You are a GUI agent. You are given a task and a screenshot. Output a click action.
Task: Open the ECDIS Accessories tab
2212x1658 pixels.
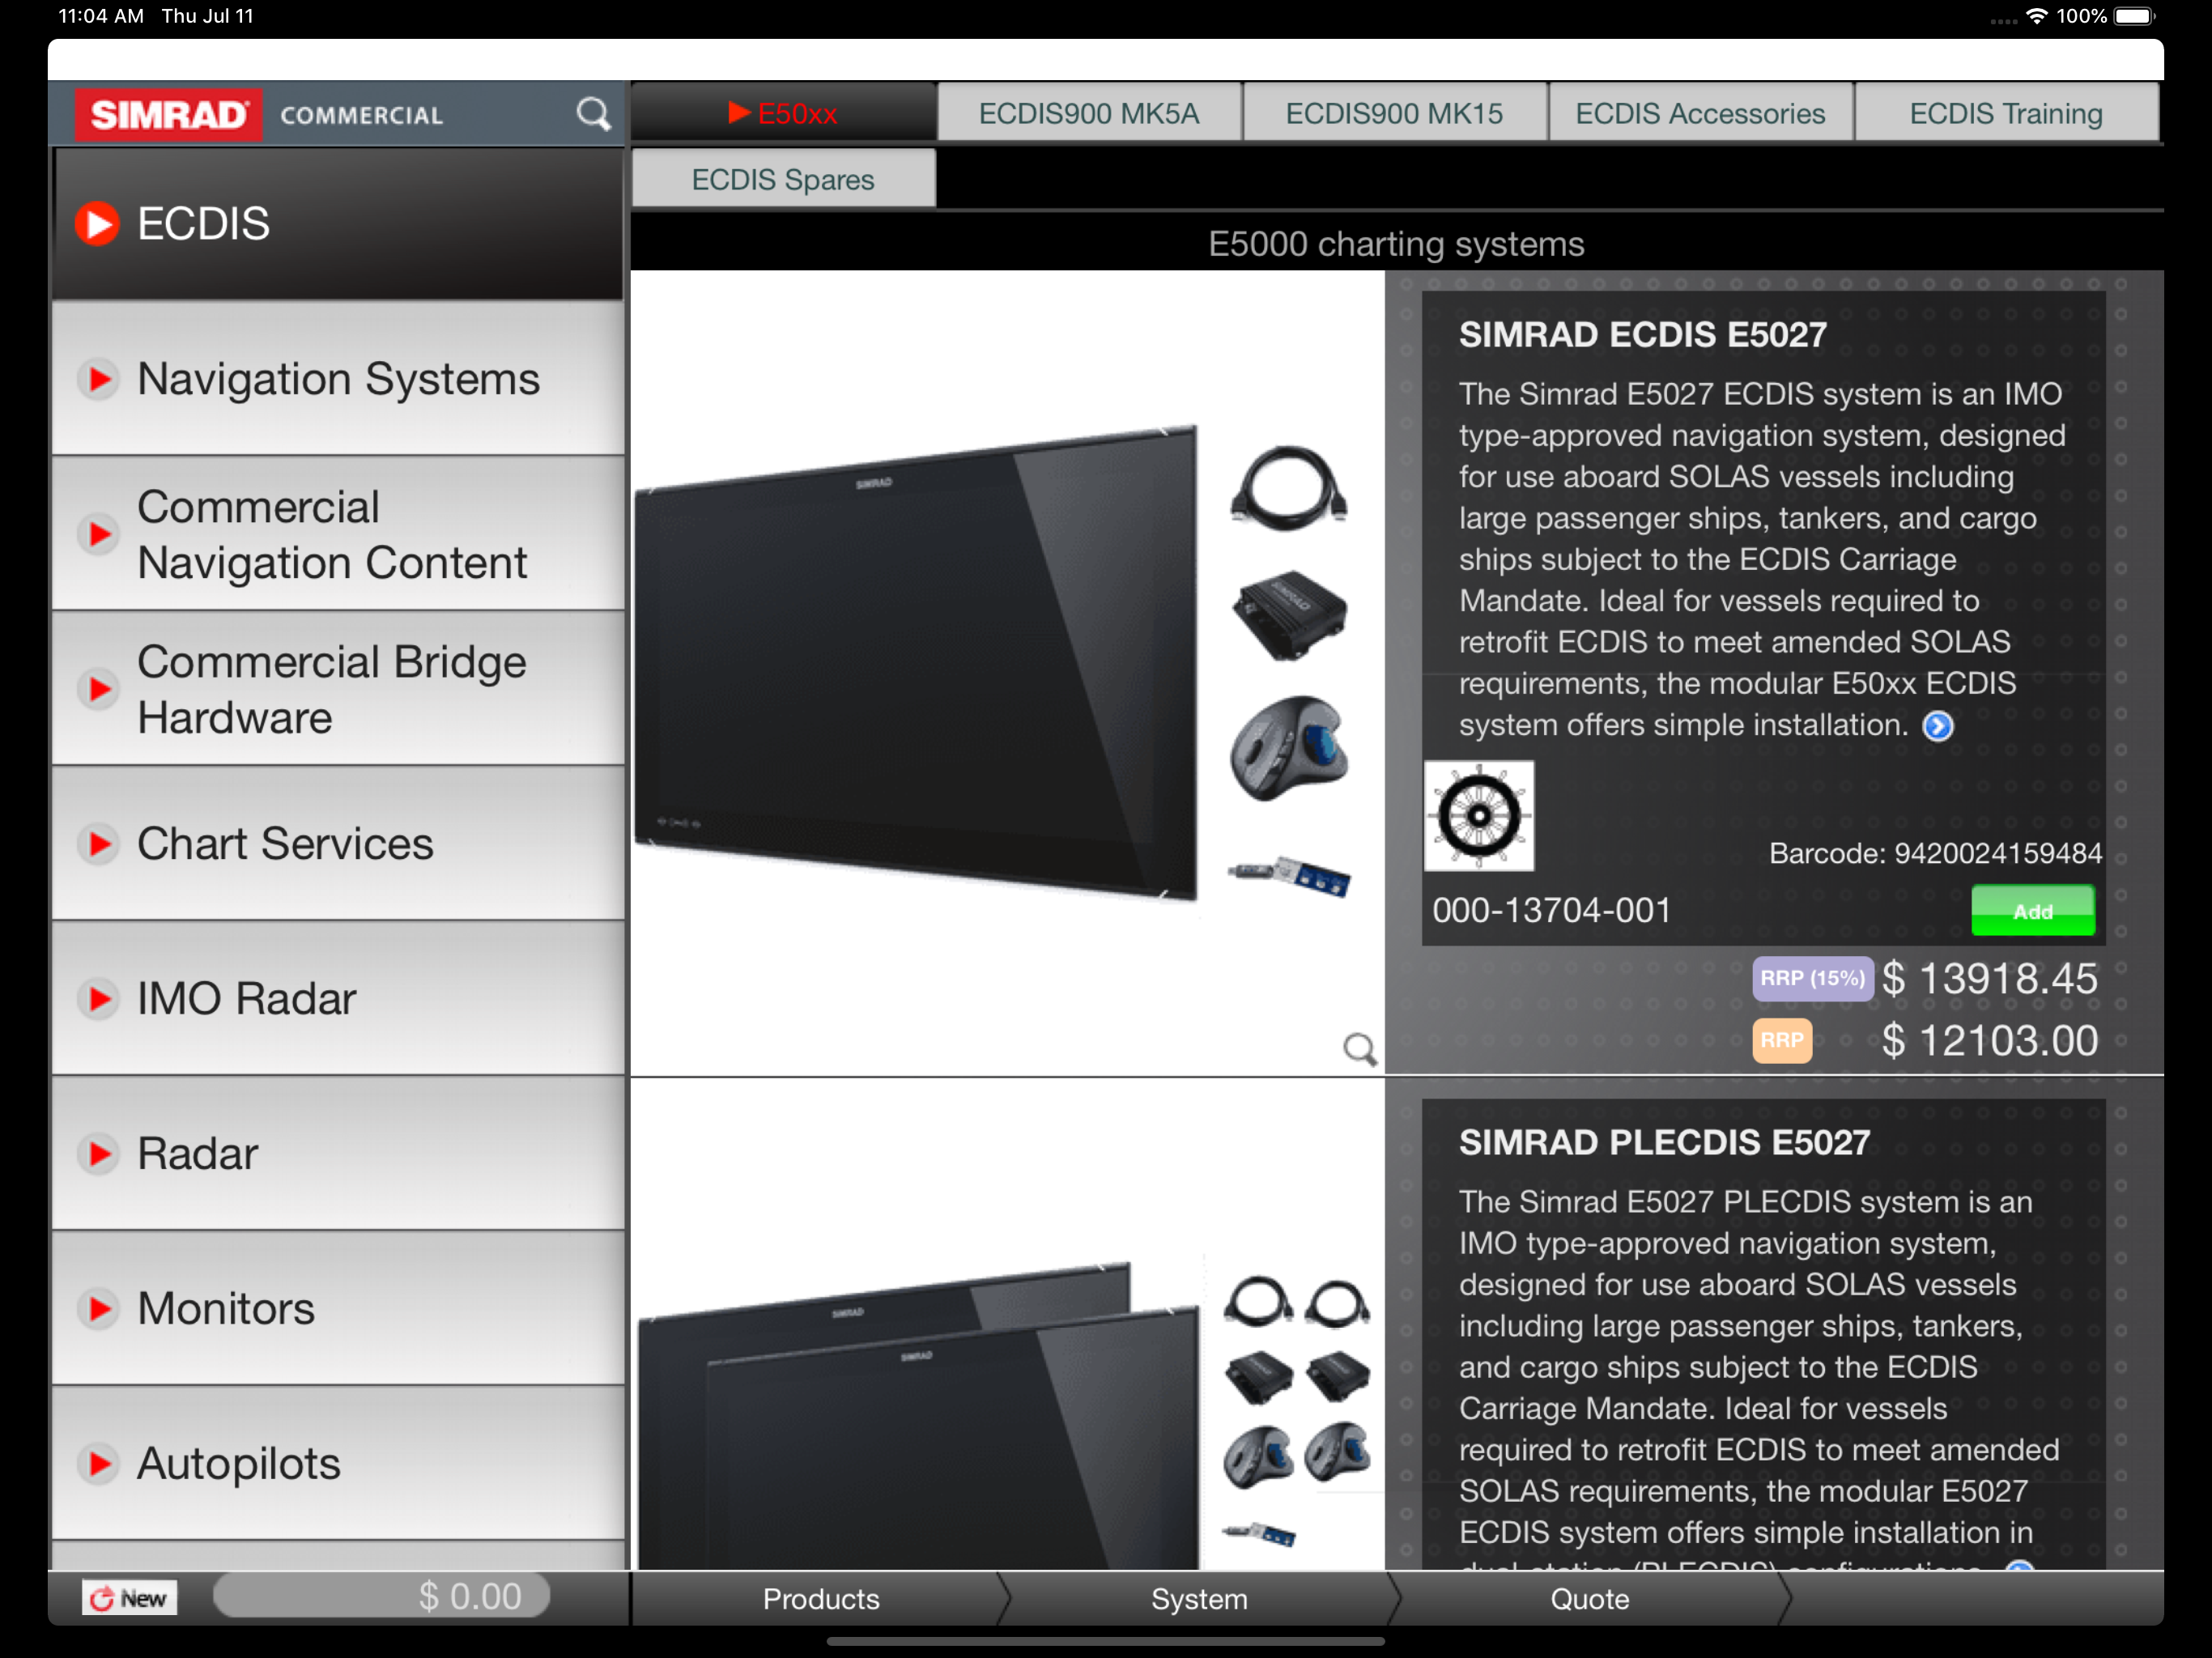(1700, 114)
